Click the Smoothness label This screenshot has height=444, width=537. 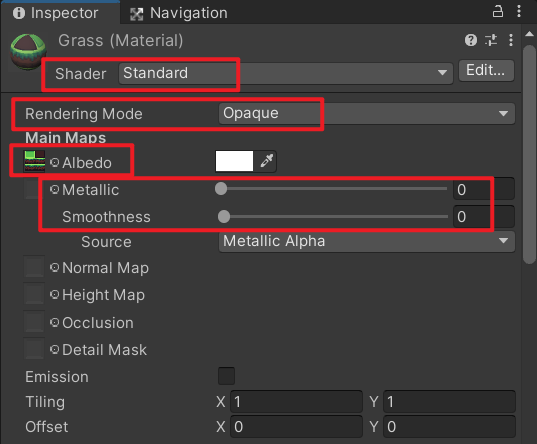pos(106,217)
